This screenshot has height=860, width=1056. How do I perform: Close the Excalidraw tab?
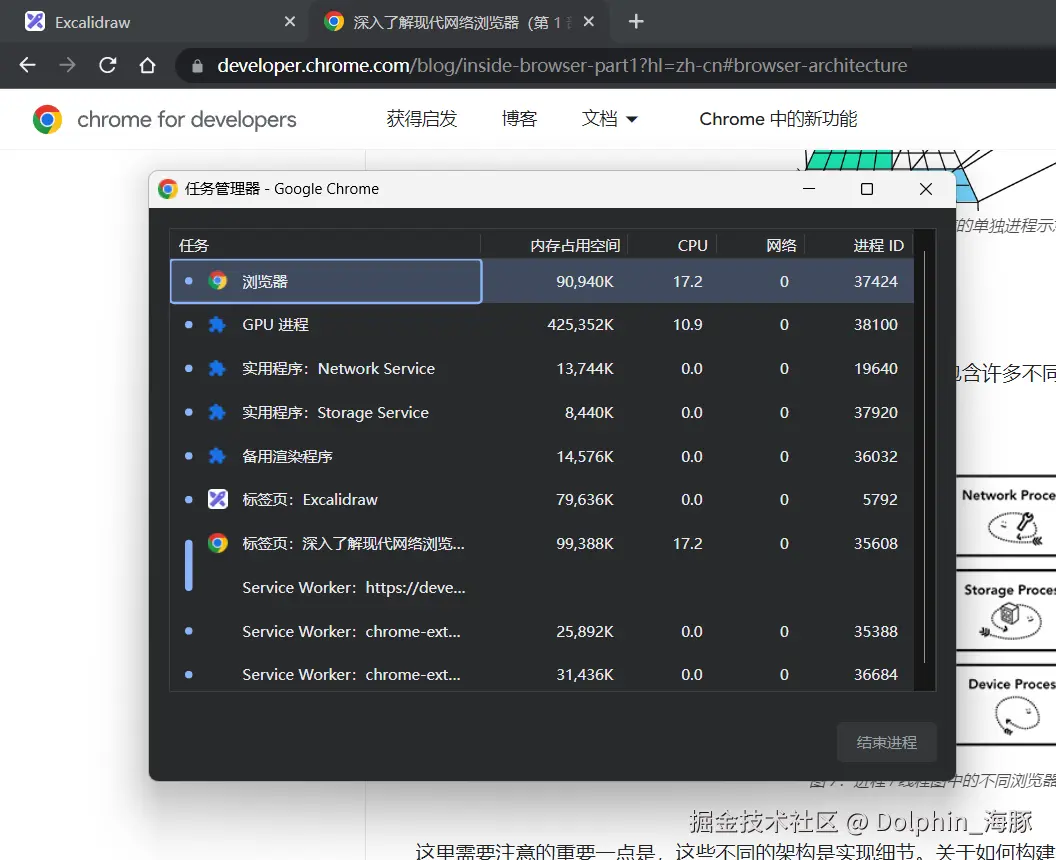coord(290,22)
